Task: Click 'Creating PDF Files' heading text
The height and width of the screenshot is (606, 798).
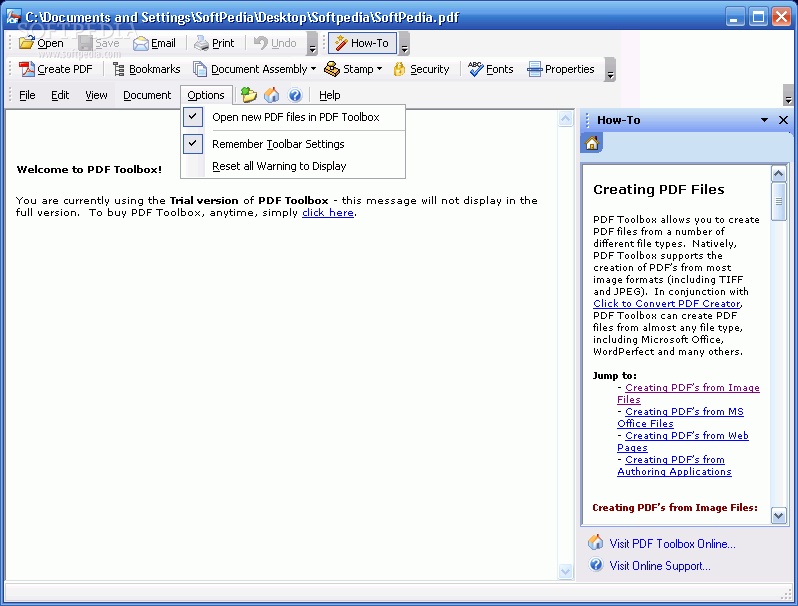Action: point(659,190)
